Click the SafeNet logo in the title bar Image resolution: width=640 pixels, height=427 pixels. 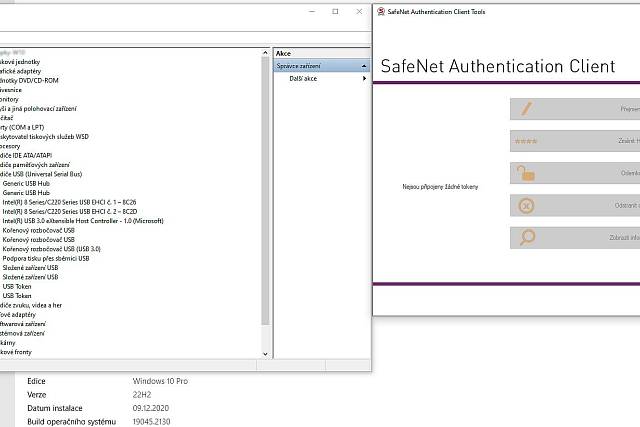coord(381,11)
